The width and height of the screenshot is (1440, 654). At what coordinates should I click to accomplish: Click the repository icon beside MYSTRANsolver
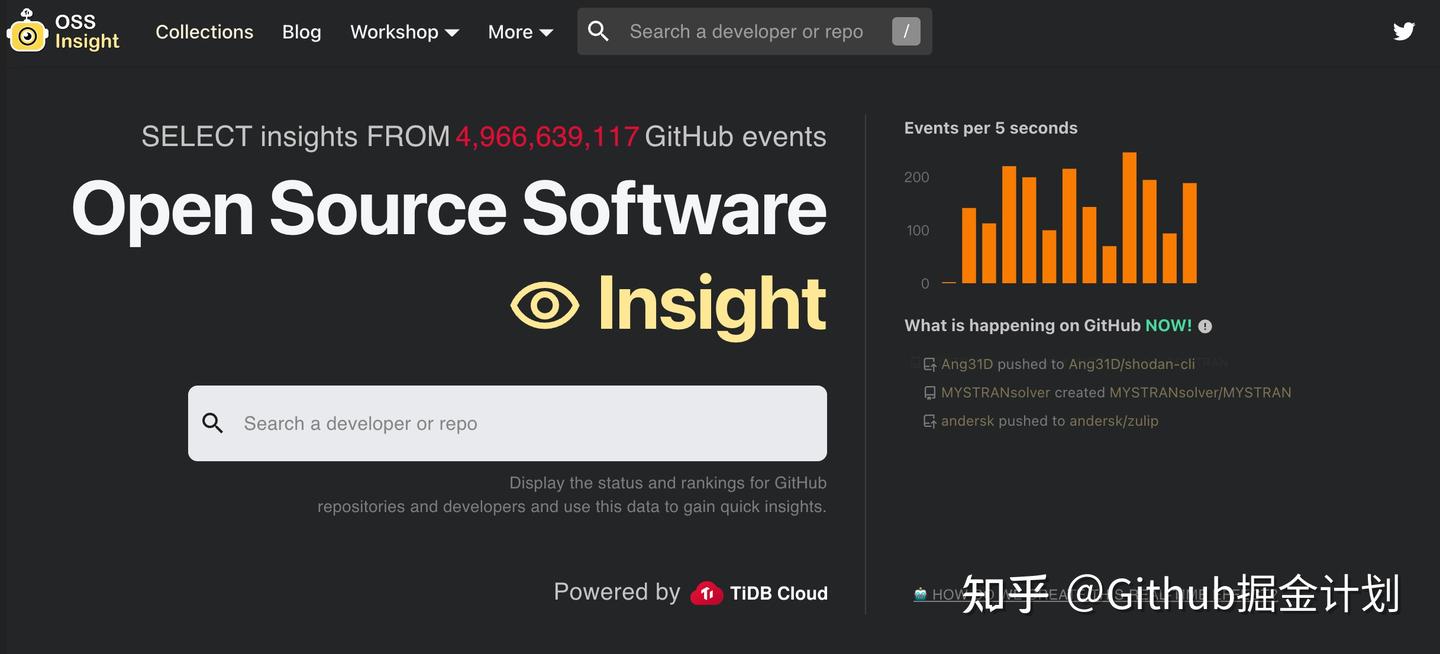tap(929, 392)
